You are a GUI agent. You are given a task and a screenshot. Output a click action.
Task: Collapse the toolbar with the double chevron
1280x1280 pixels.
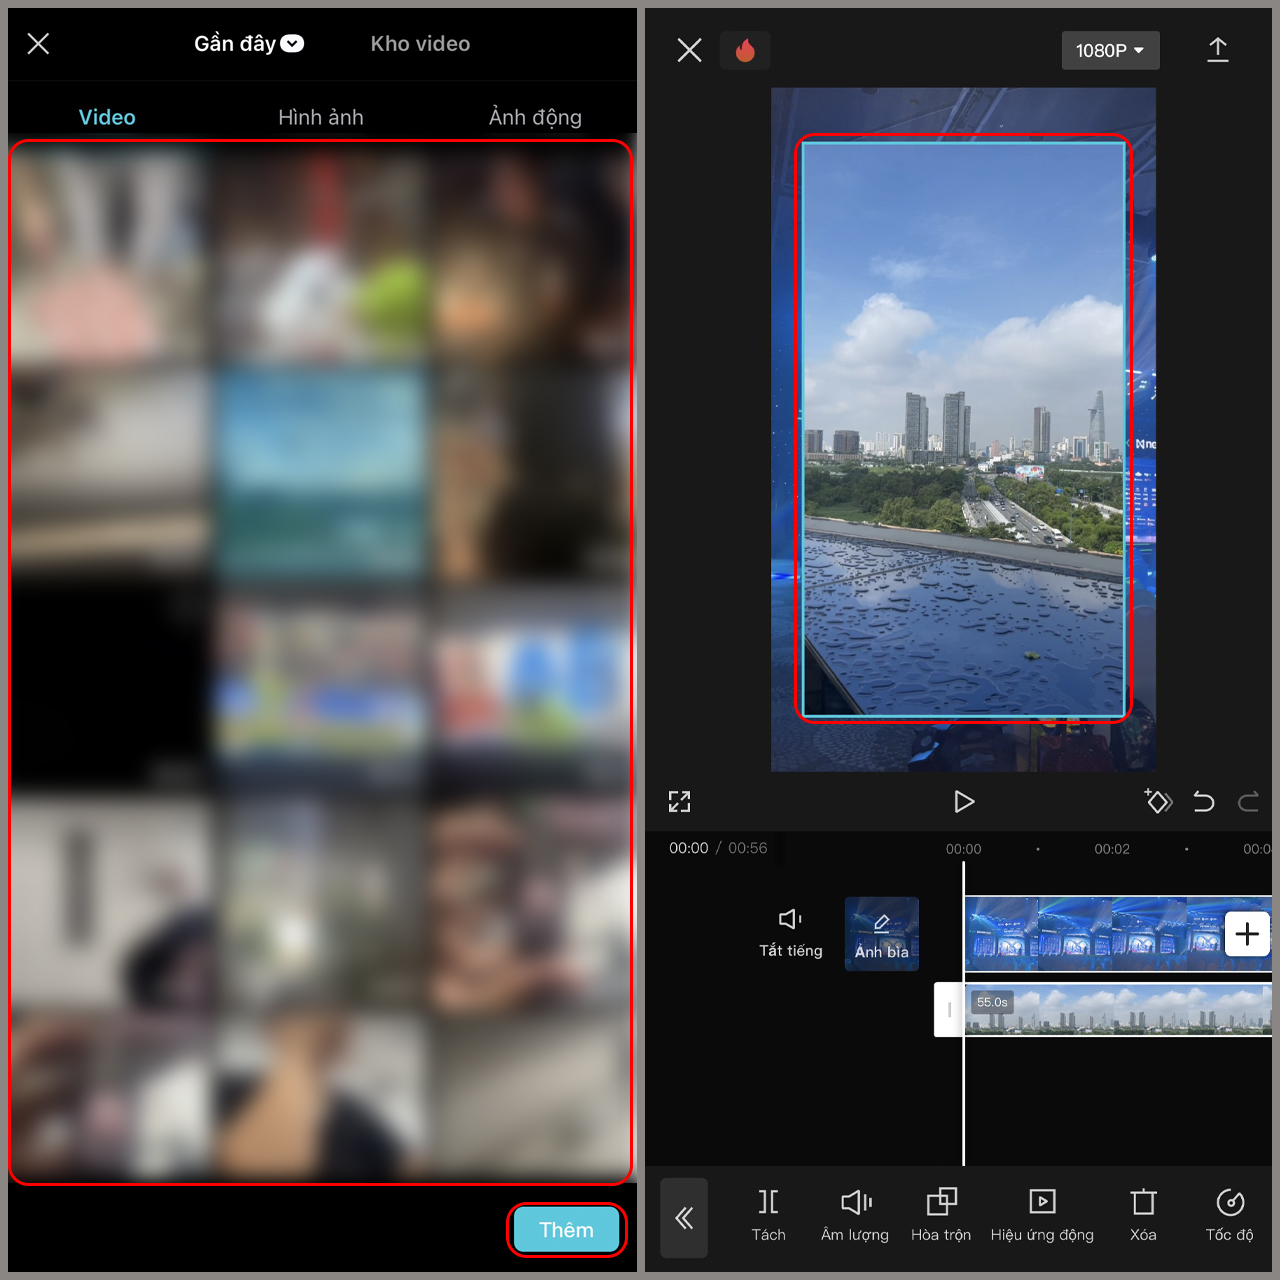pos(684,1217)
